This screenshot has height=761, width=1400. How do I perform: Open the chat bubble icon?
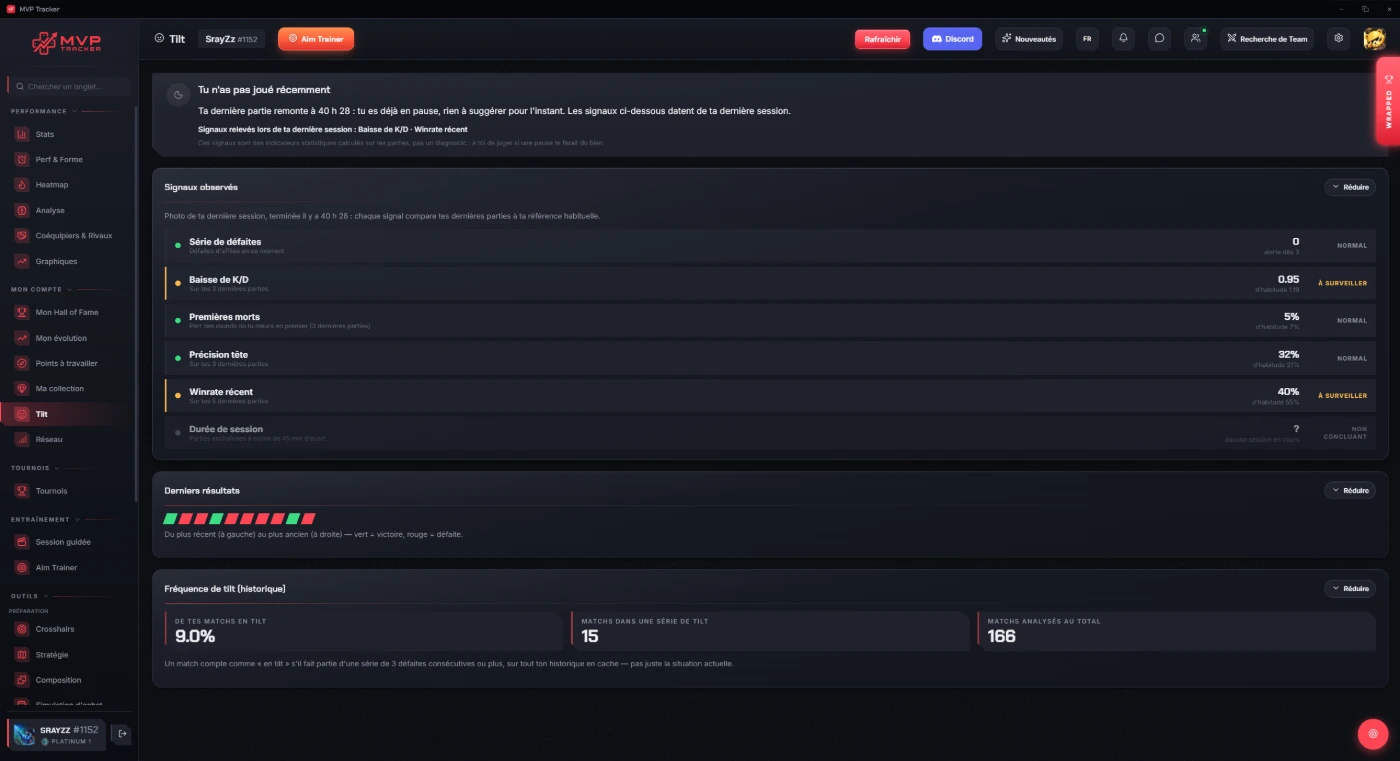click(1159, 39)
